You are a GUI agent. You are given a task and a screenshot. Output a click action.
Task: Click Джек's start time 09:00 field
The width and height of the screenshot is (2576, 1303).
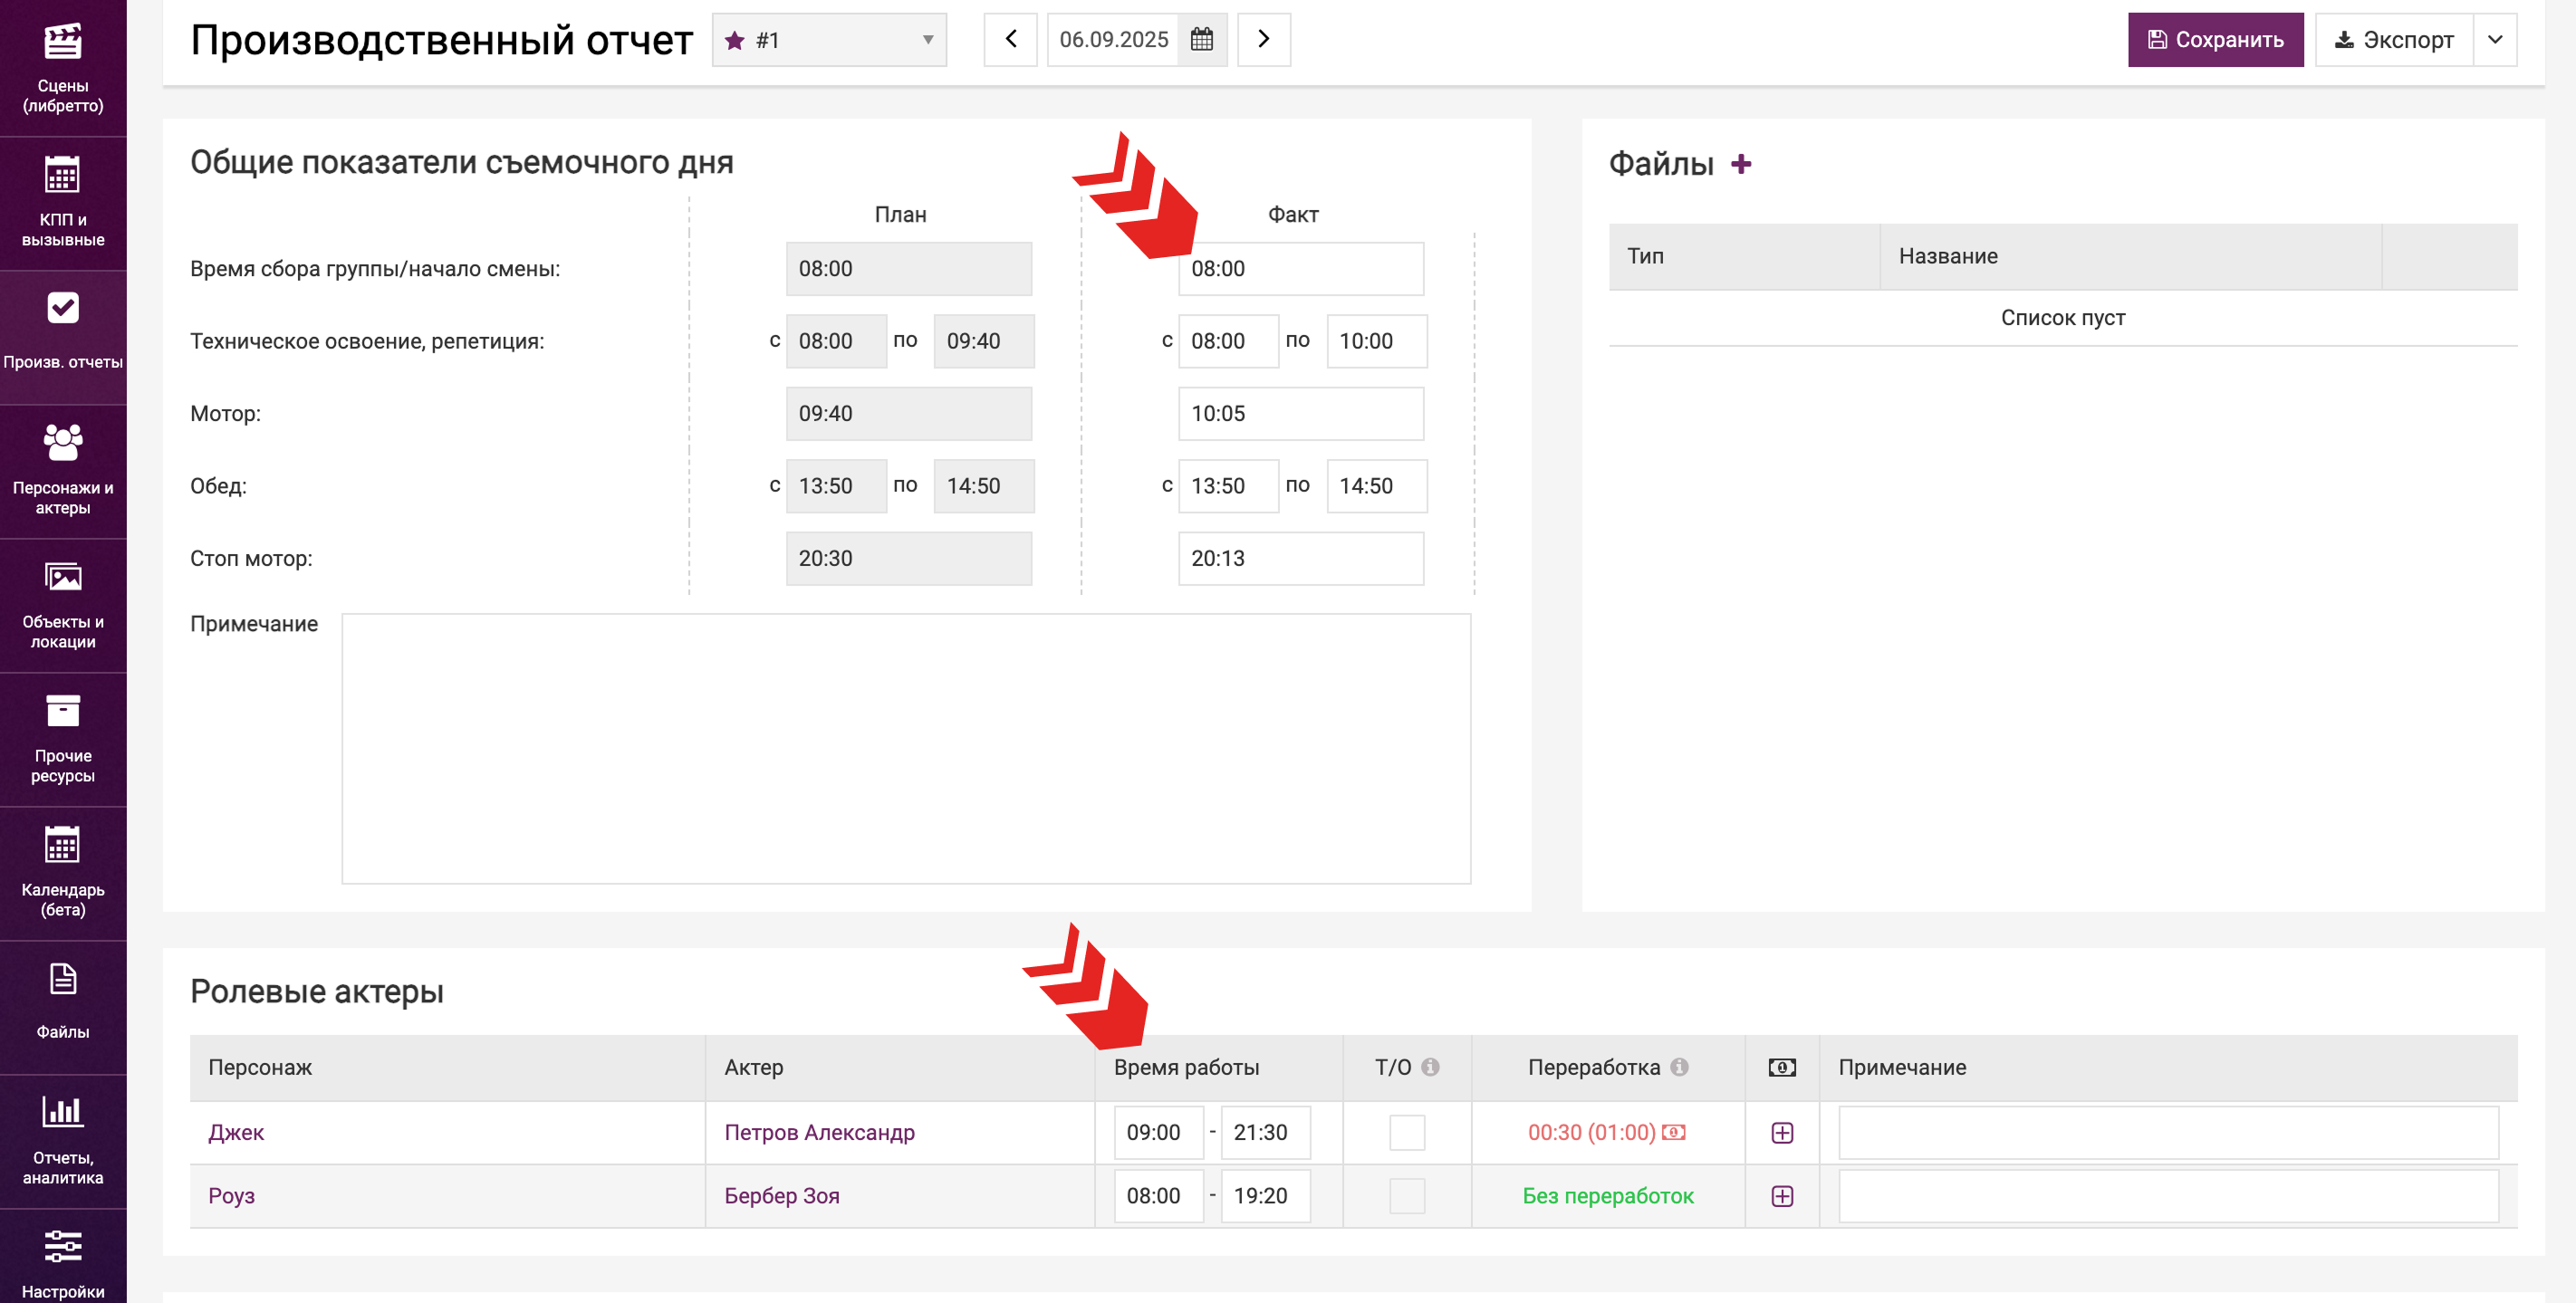click(x=1158, y=1133)
